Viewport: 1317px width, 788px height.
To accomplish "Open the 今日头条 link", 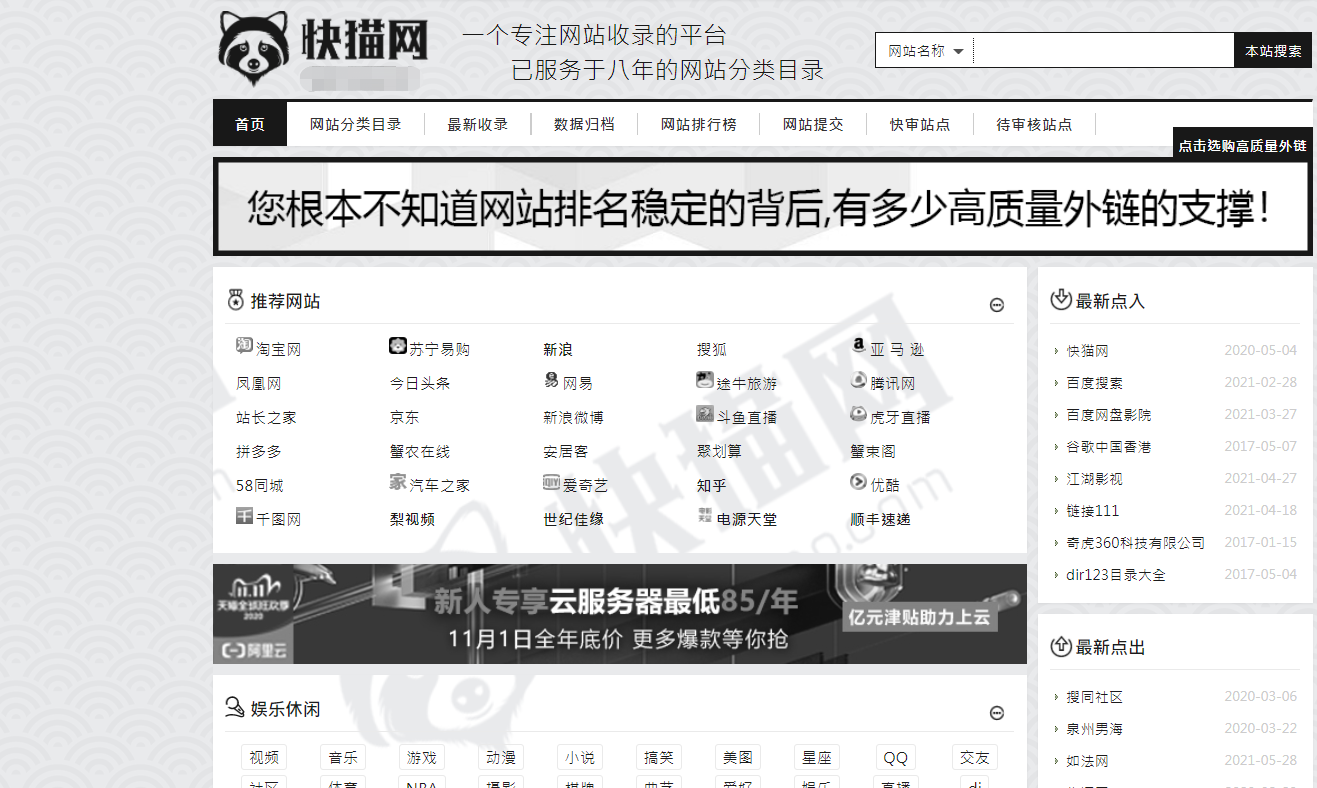I will (x=420, y=384).
